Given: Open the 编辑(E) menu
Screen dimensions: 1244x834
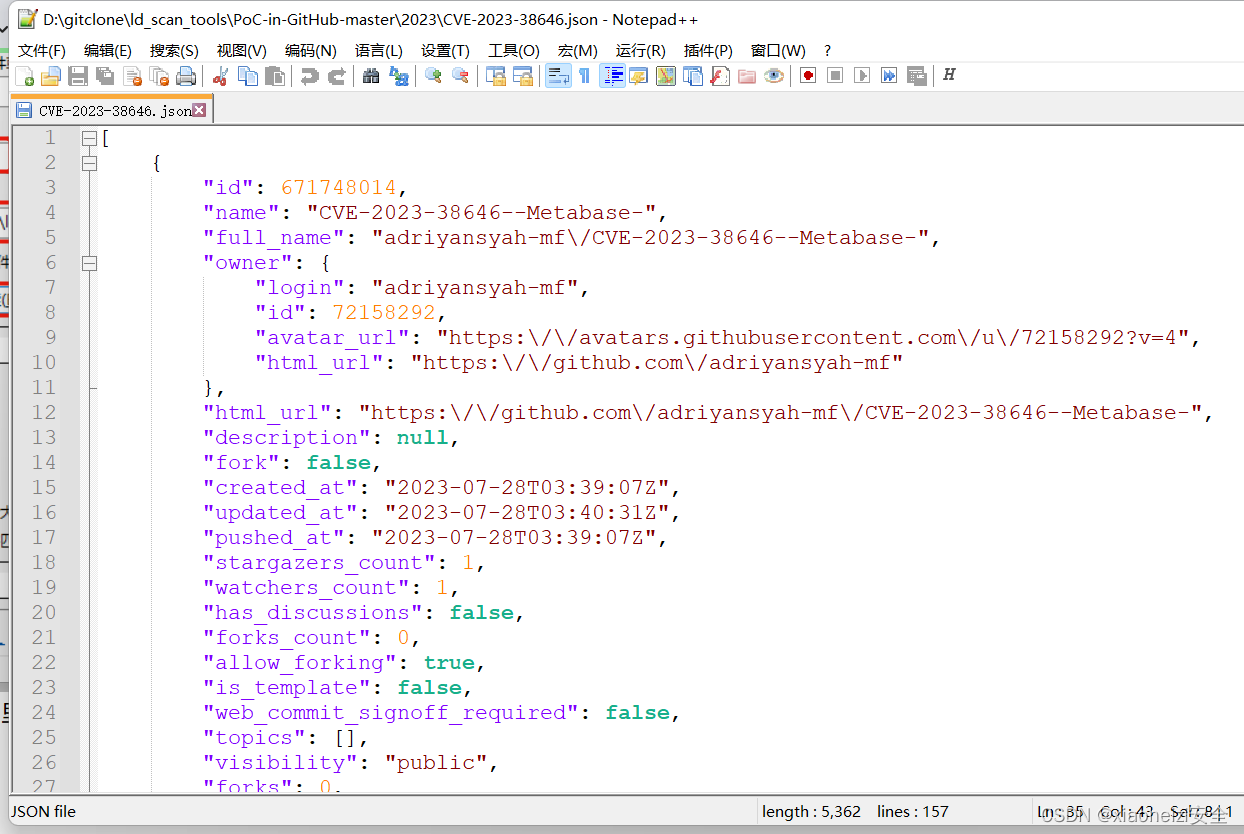Looking at the screenshot, I should pyautogui.click(x=107, y=50).
